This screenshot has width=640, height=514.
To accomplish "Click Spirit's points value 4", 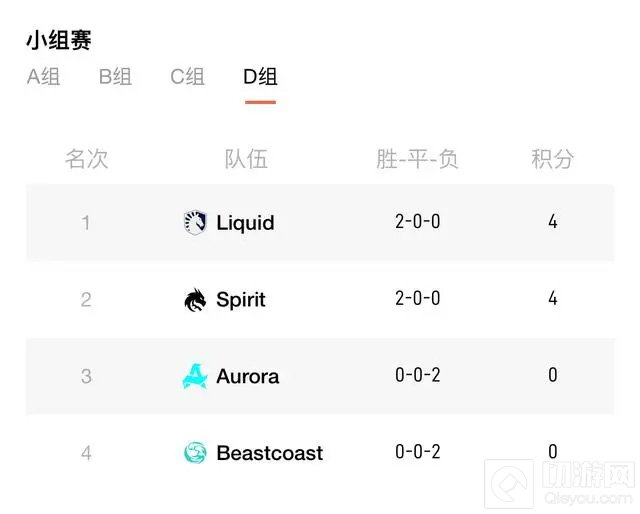I will 553,299.
